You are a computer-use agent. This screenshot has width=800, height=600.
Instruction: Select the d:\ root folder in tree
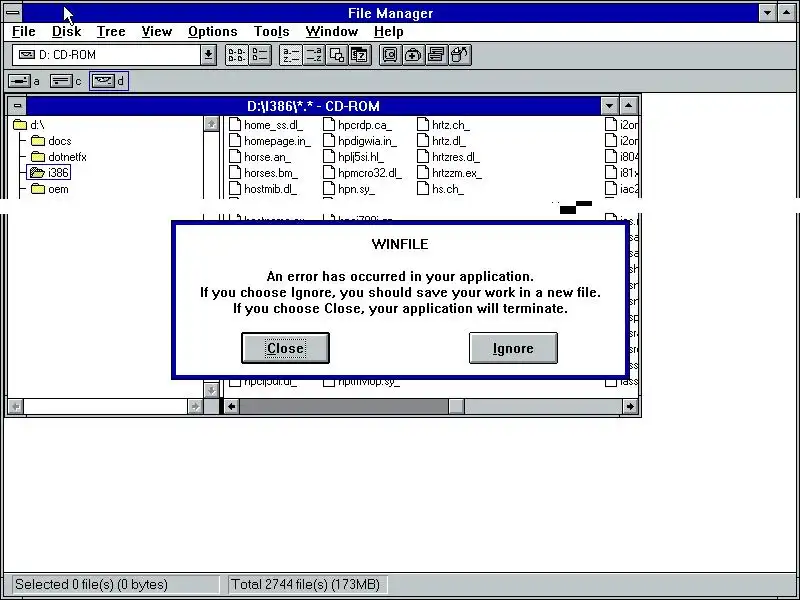pyautogui.click(x=29, y=125)
